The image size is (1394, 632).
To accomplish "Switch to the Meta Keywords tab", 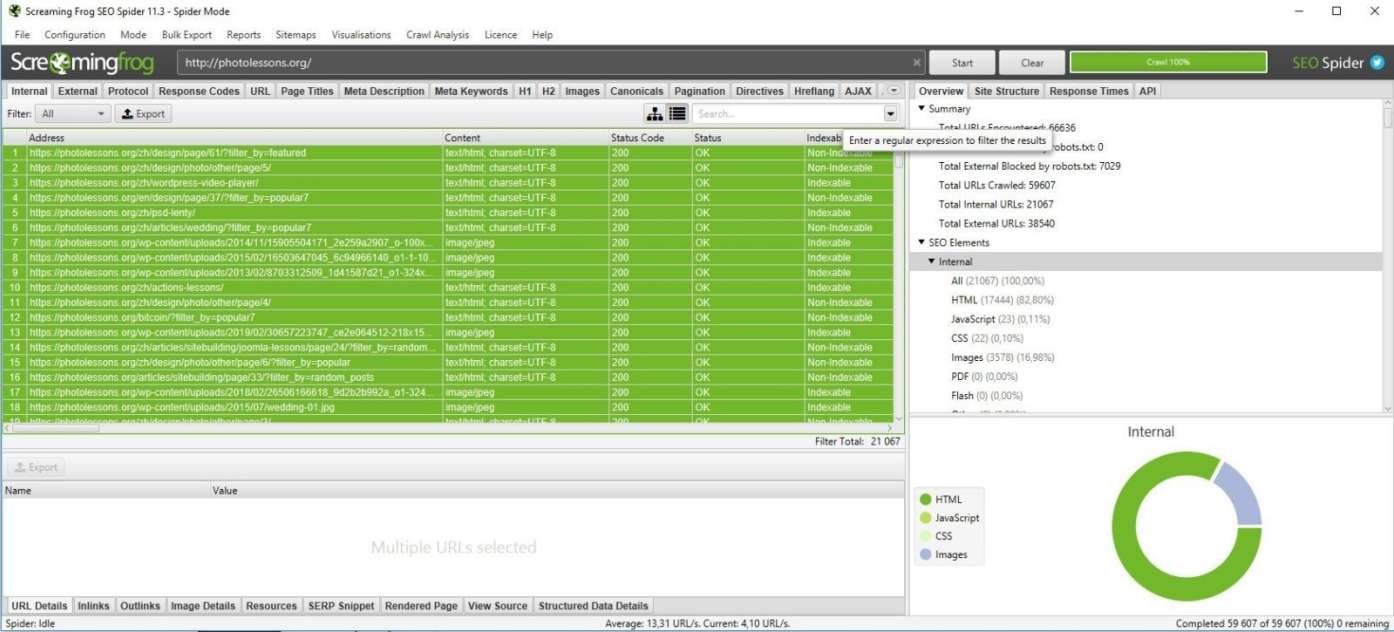I will point(471,91).
